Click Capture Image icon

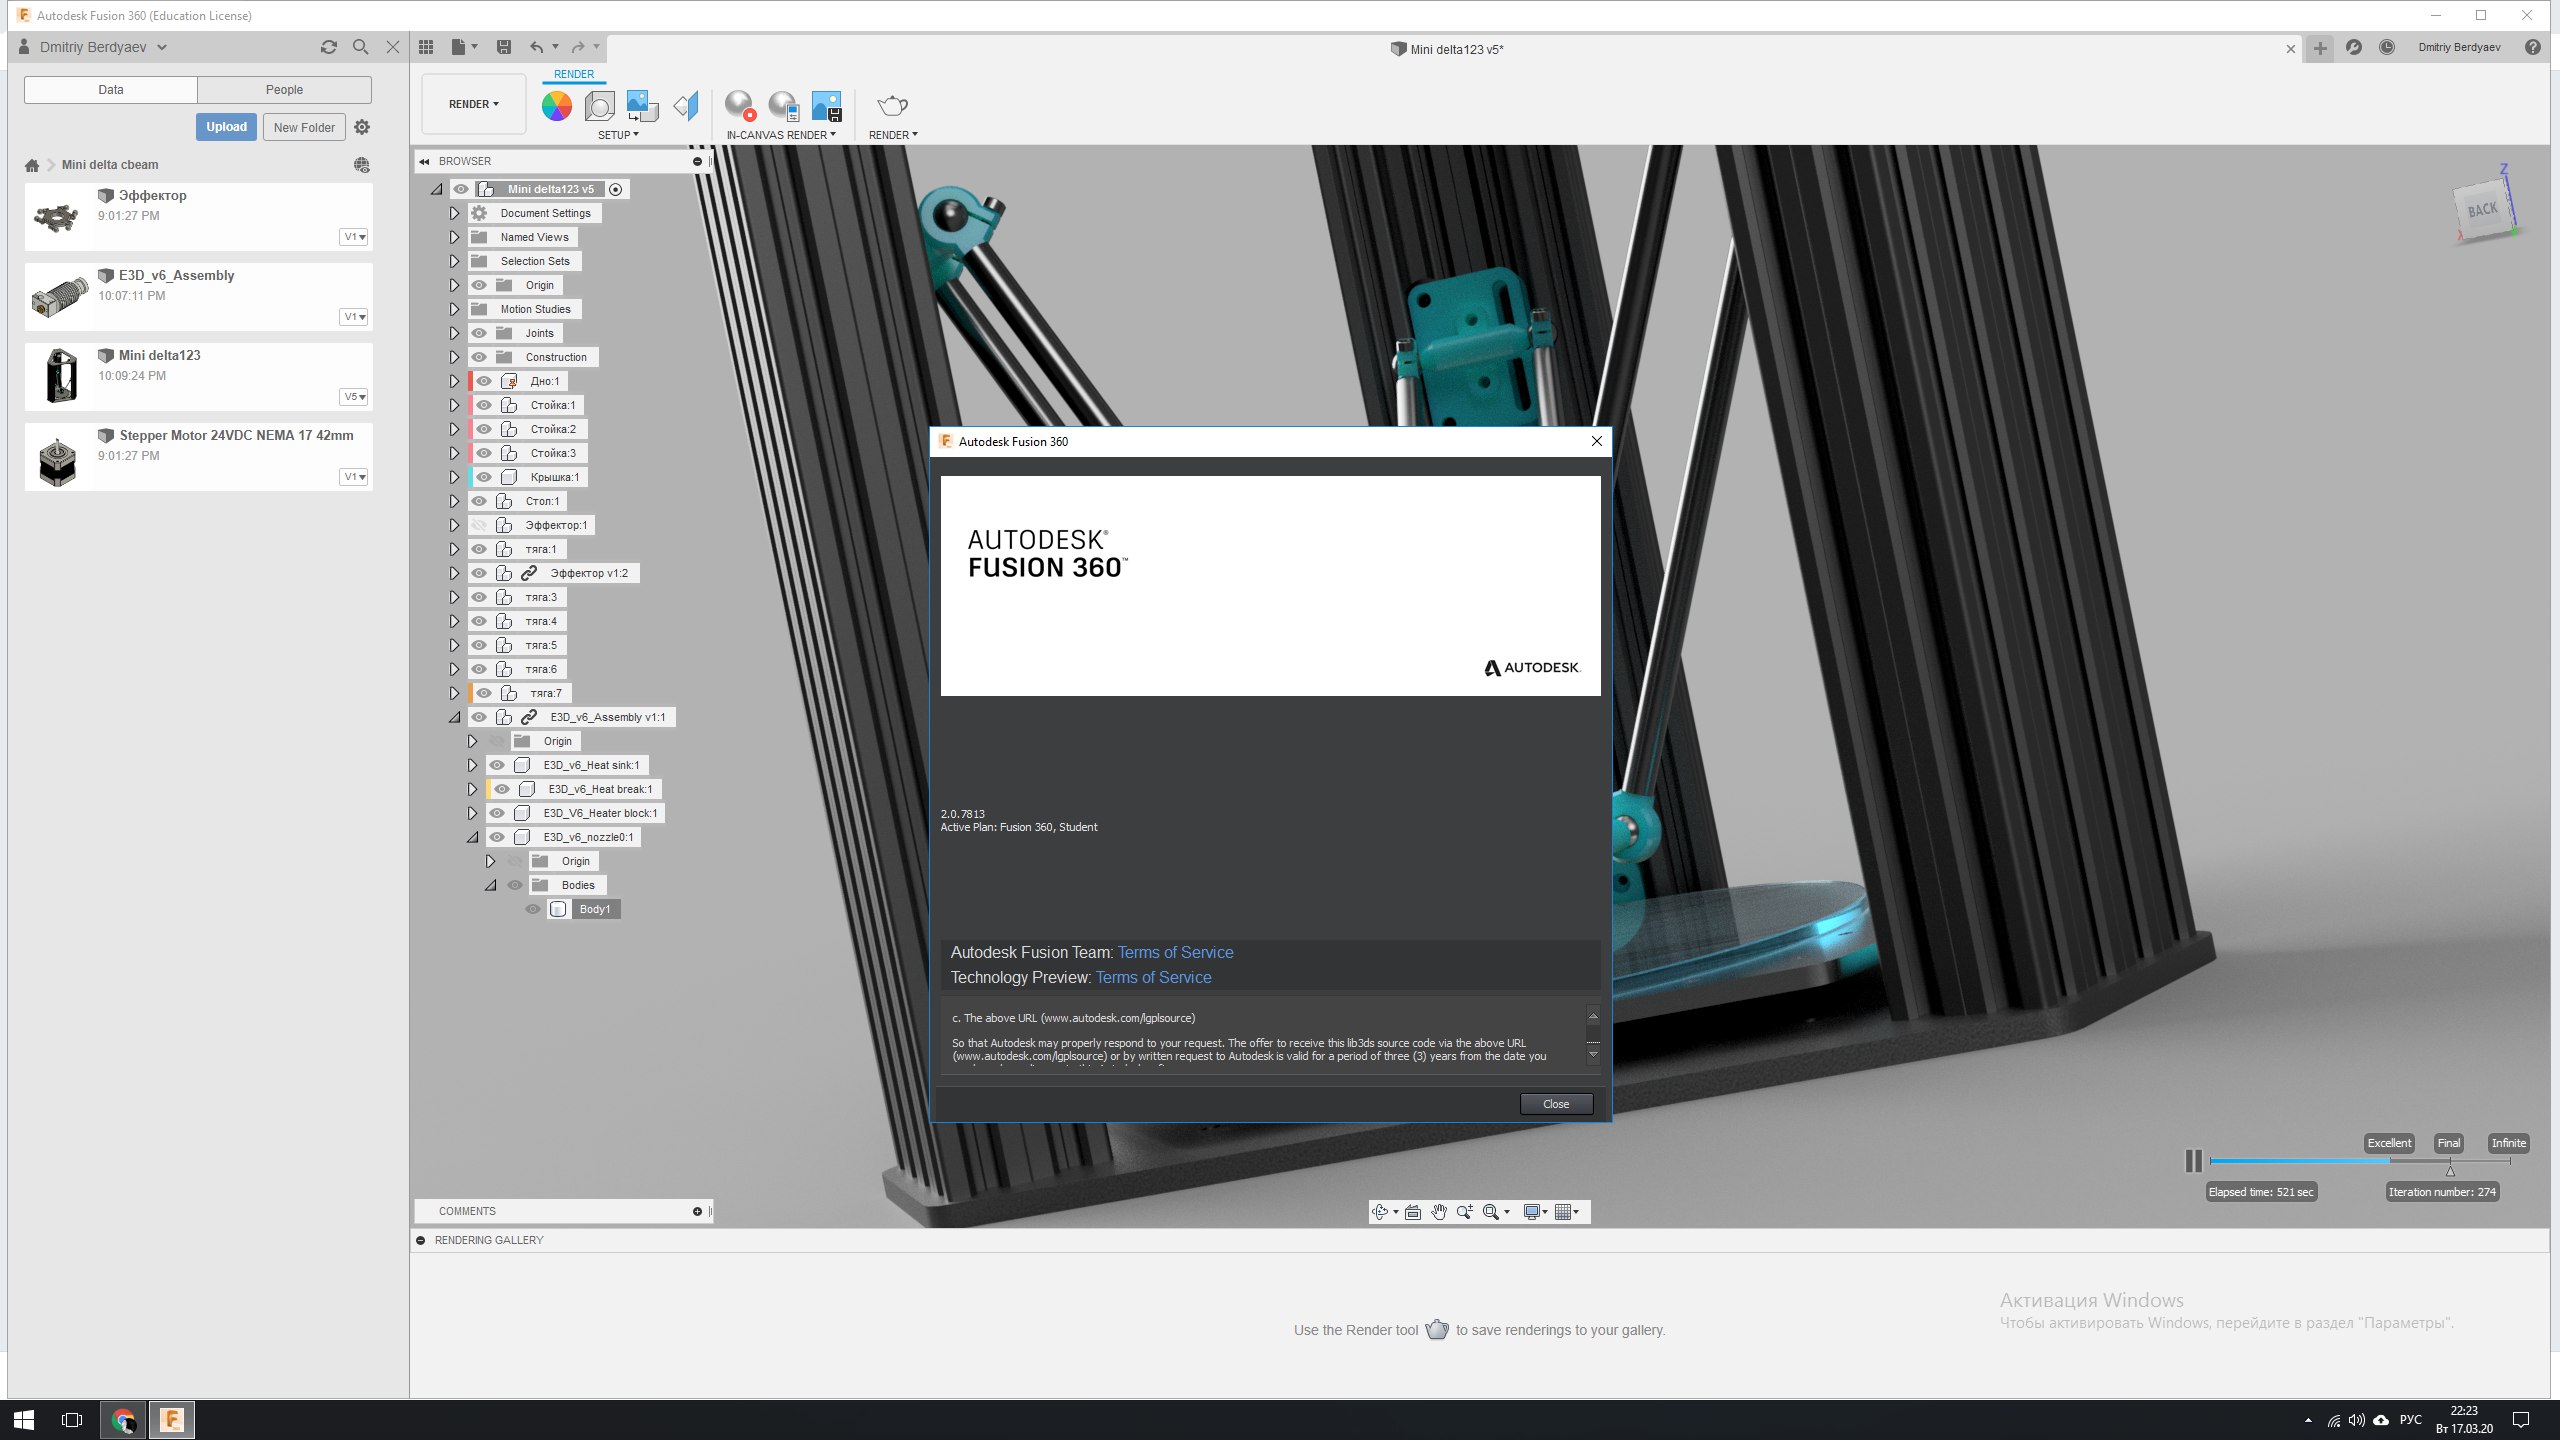click(826, 105)
